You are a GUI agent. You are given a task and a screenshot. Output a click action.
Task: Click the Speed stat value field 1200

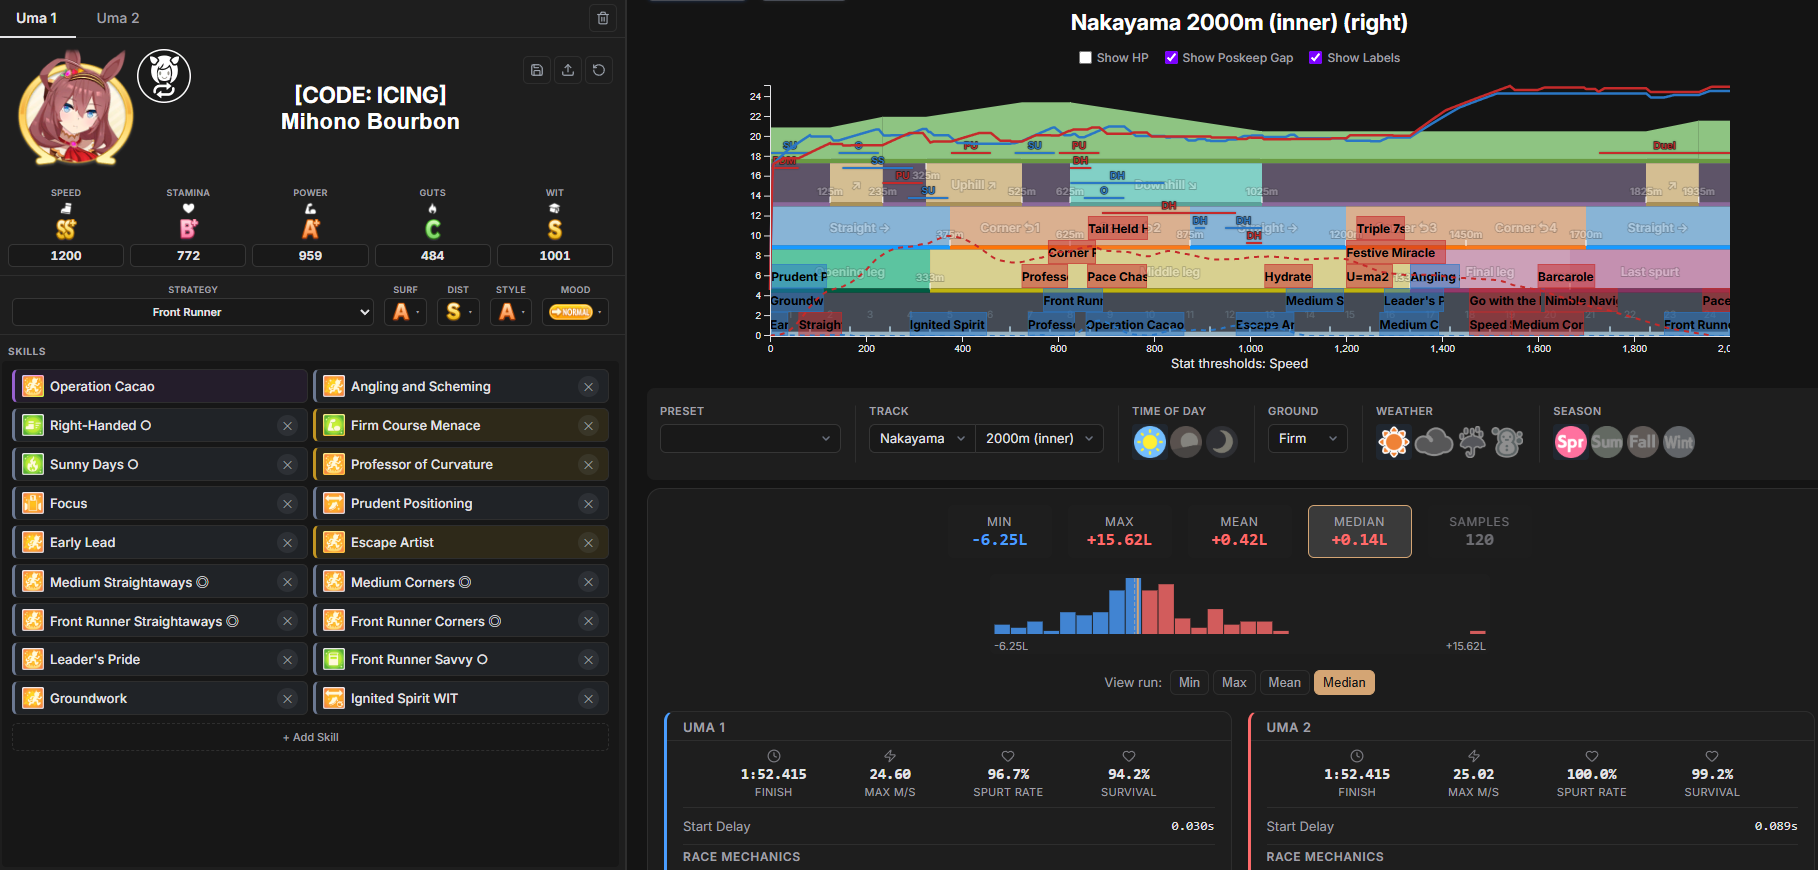(x=66, y=256)
